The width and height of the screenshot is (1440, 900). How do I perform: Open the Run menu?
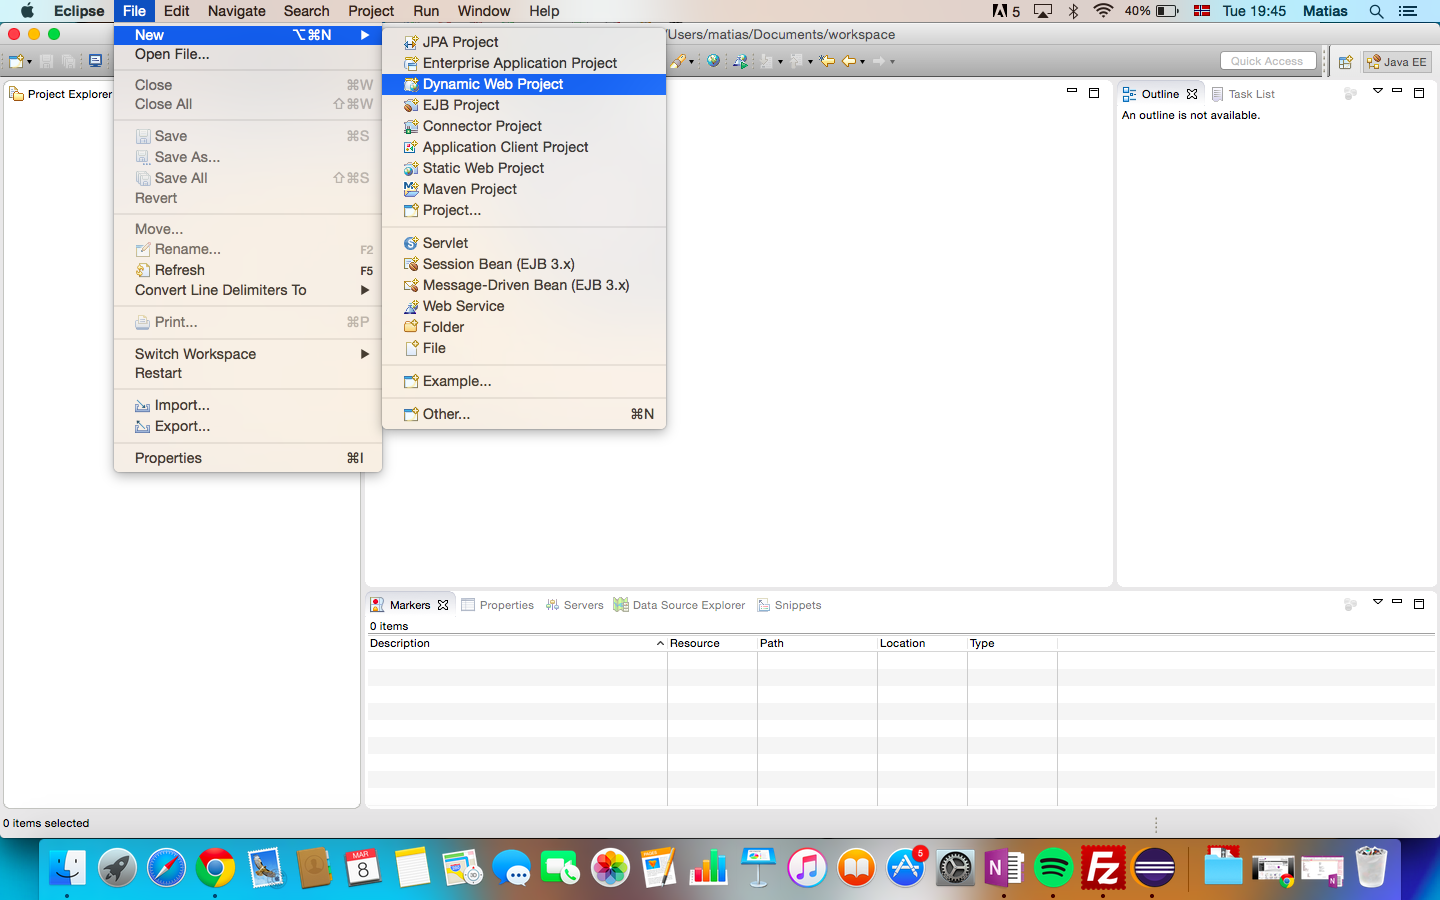coord(426,11)
